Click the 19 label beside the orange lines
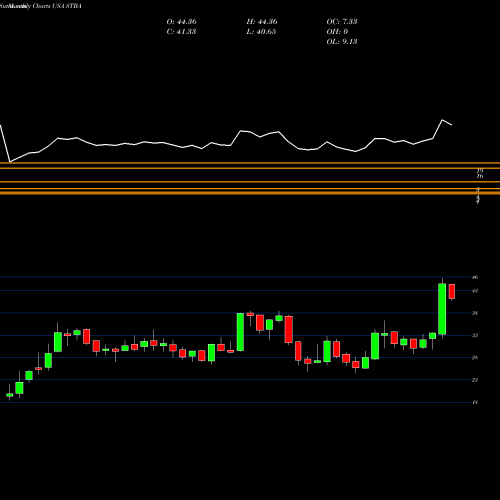This screenshot has height=500, width=500. (480, 171)
